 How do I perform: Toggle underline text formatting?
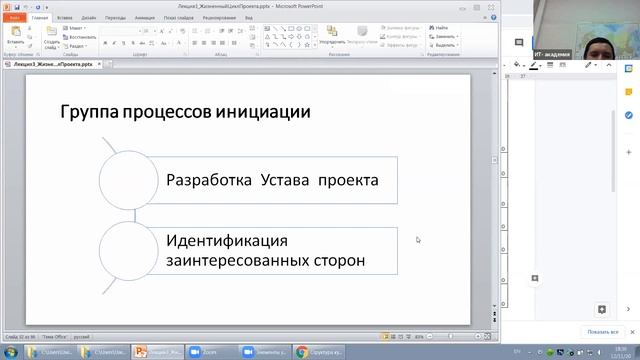pyautogui.click(x=124, y=43)
